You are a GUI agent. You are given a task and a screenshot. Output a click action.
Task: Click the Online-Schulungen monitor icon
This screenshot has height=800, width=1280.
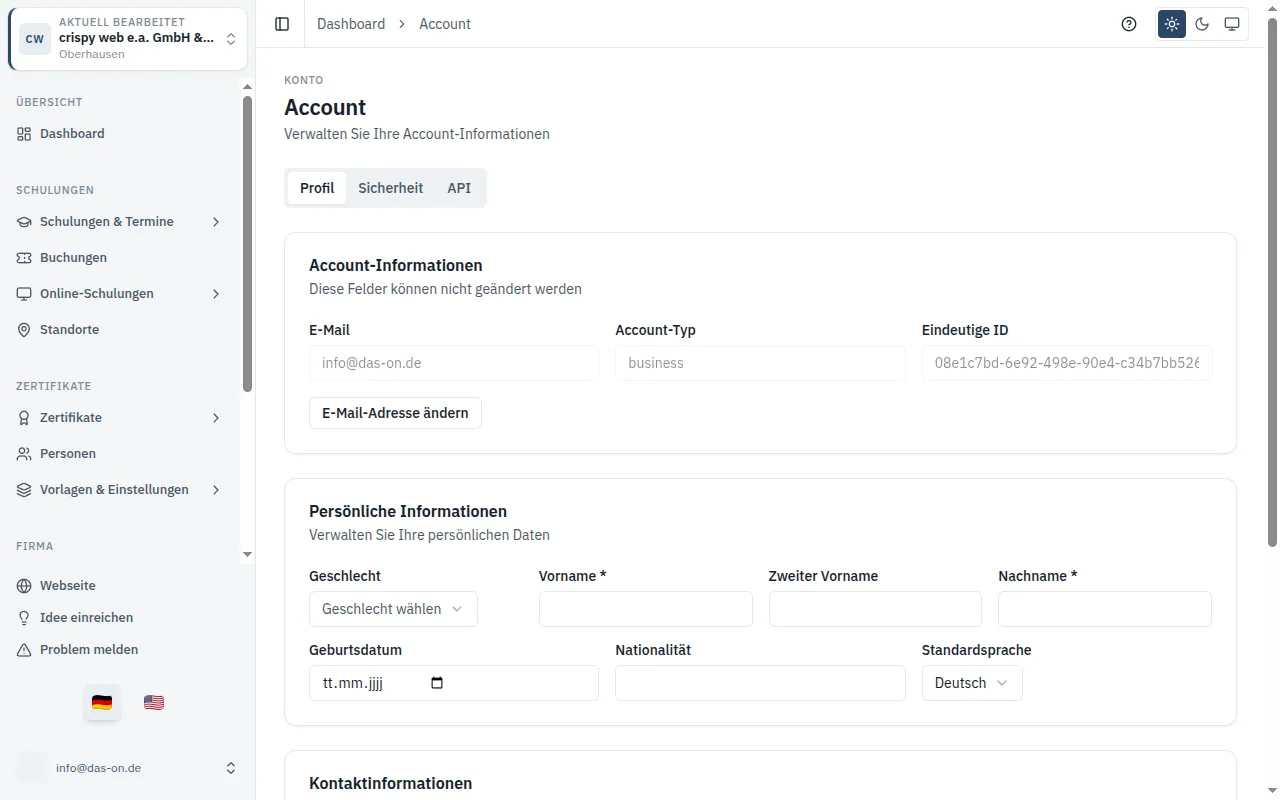pyautogui.click(x=24, y=294)
